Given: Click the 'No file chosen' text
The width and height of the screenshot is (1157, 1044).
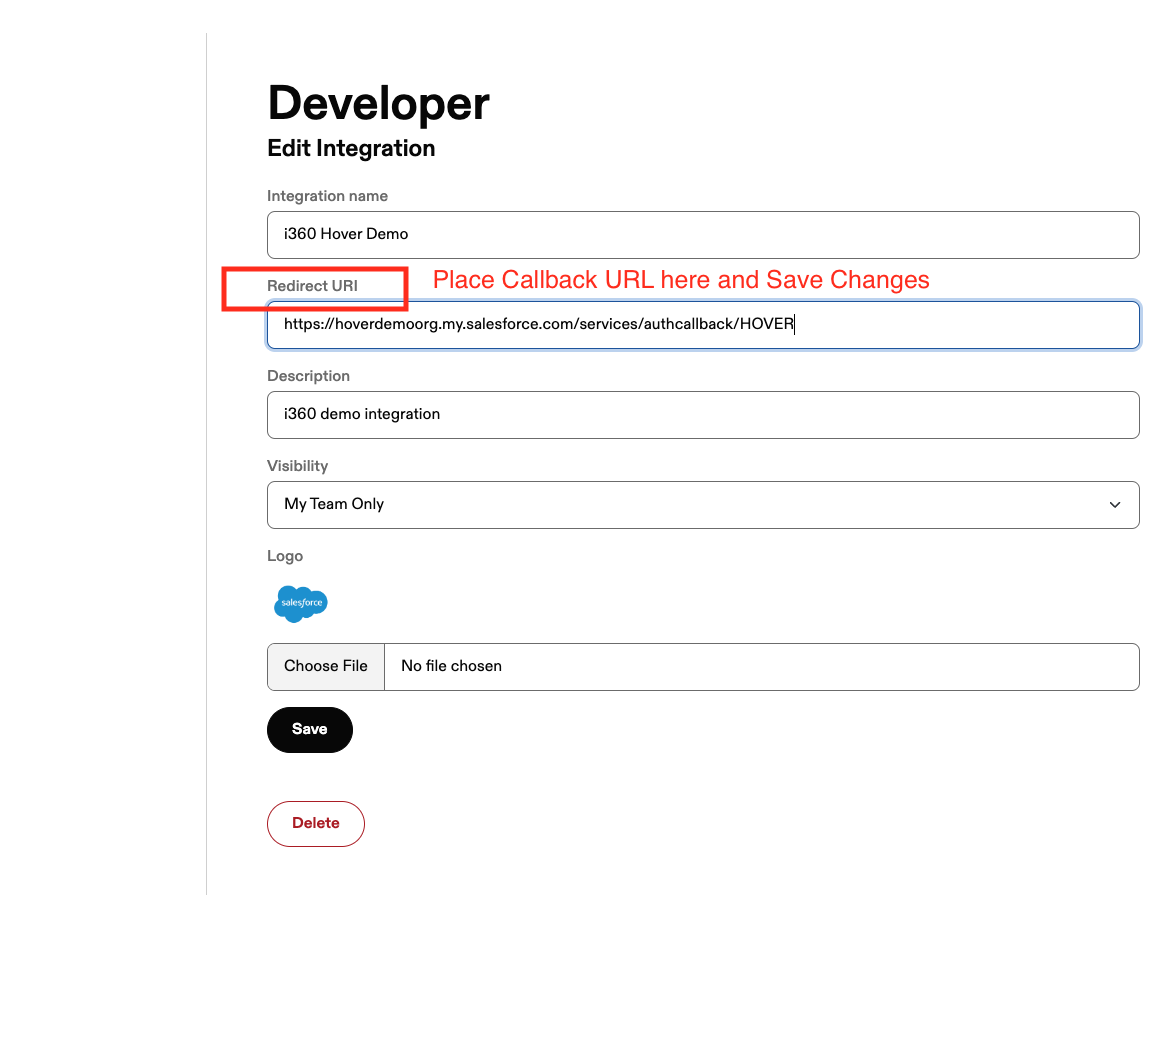Looking at the screenshot, I should click(x=452, y=666).
